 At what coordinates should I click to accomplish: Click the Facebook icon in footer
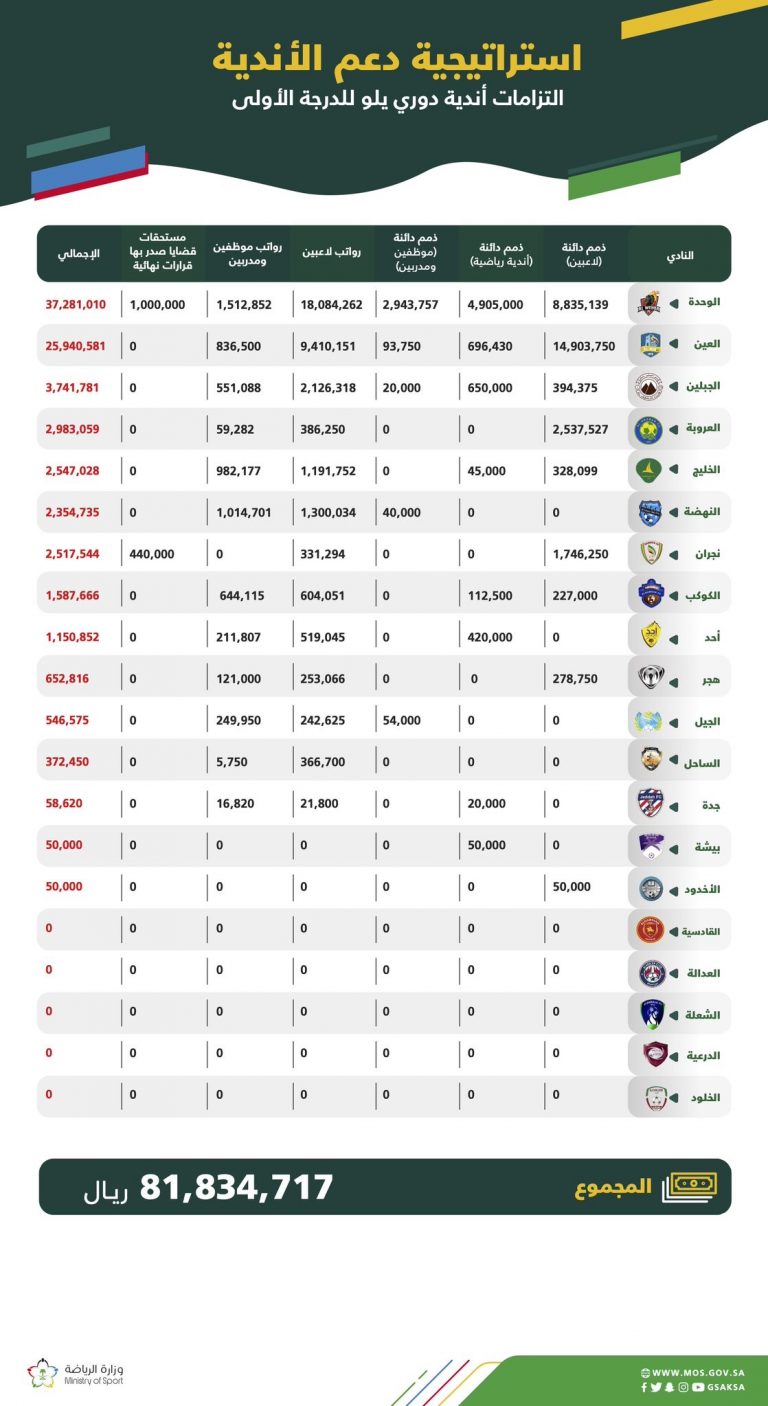644,1387
